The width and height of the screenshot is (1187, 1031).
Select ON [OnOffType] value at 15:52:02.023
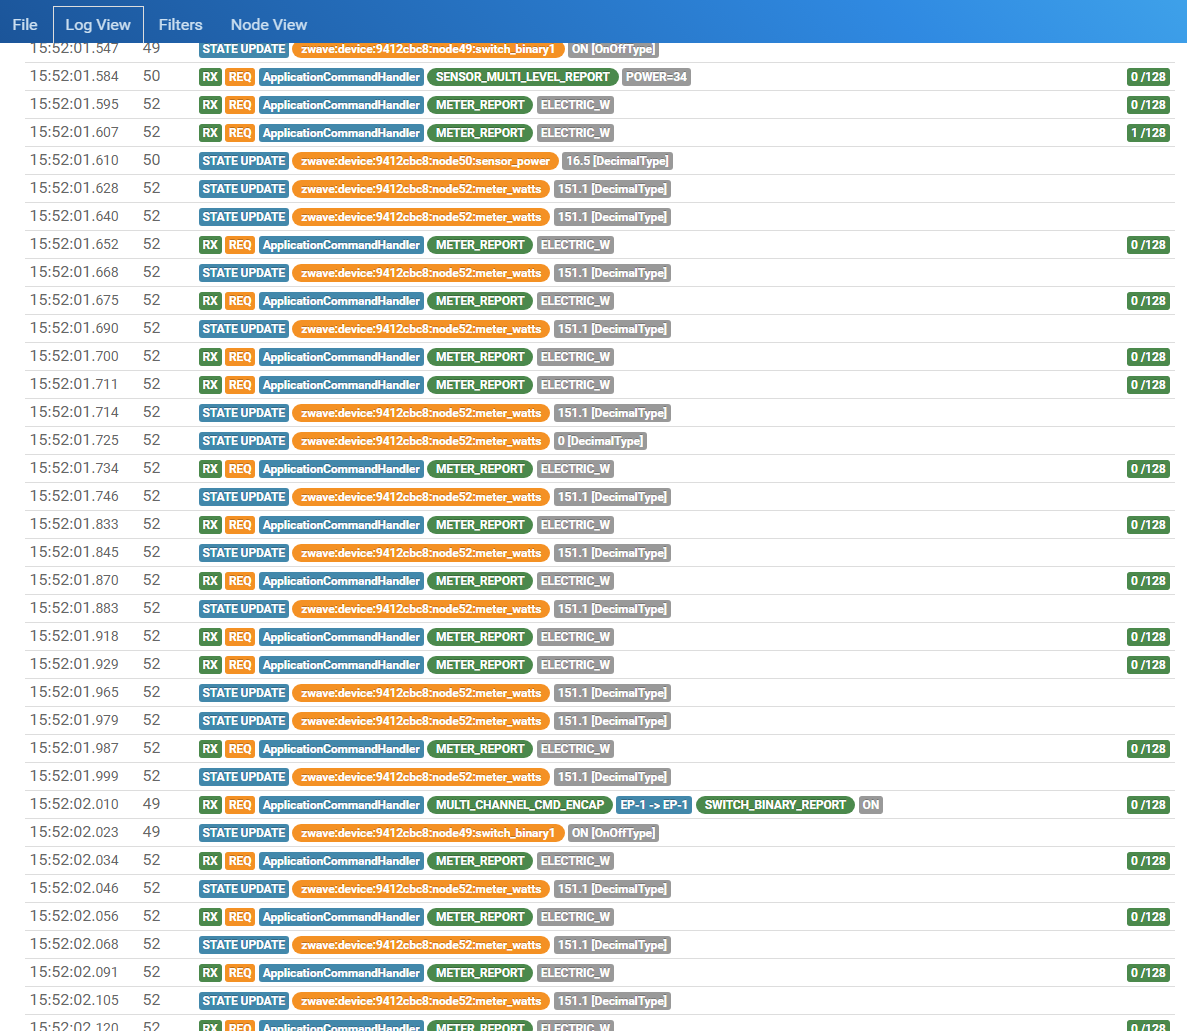click(613, 833)
